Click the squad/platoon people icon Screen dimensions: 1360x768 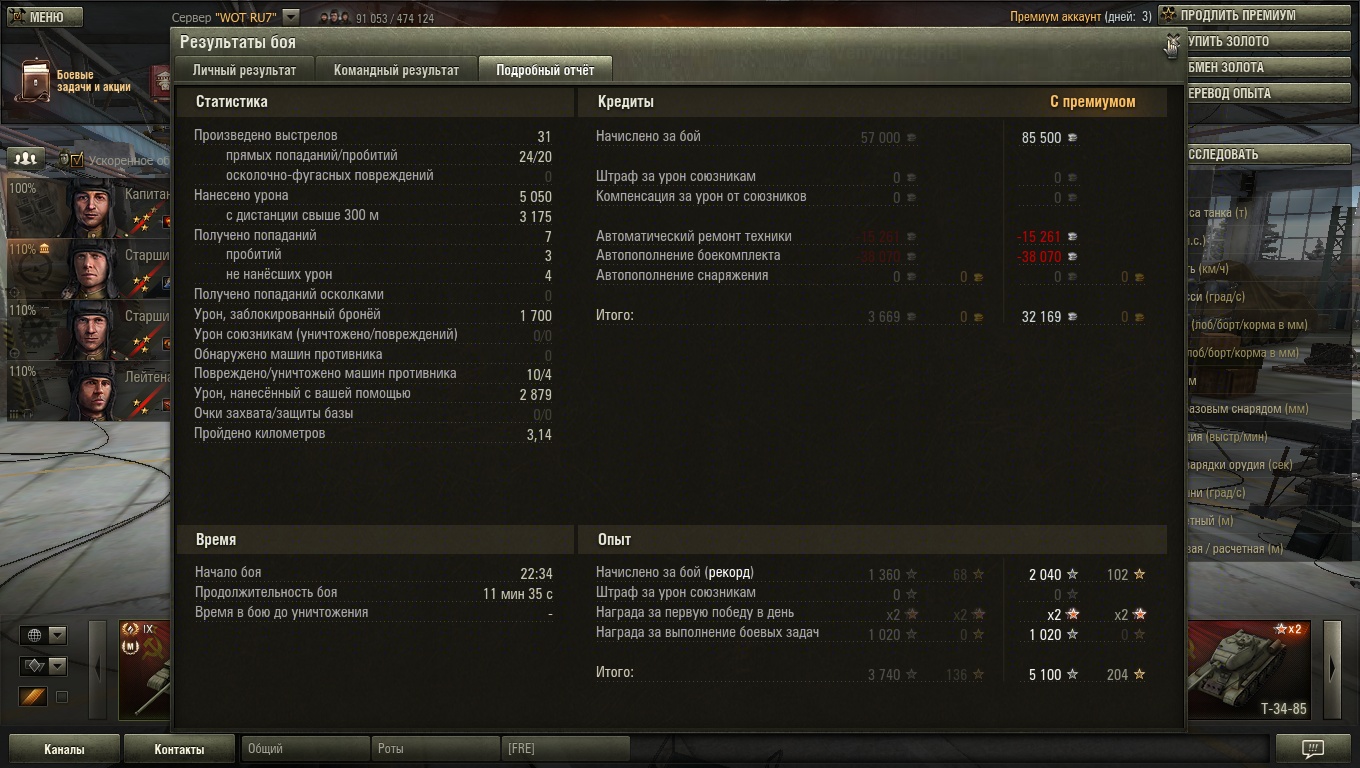27,158
